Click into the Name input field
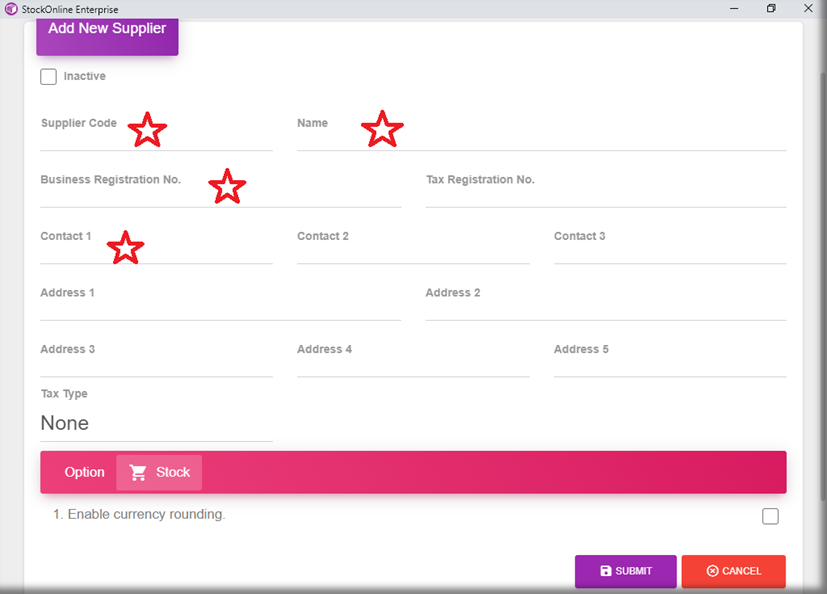This screenshot has height=594, width=827. 540,139
